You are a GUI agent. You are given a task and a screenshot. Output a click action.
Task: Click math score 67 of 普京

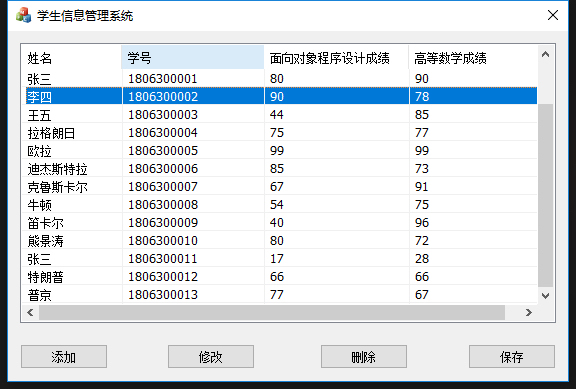click(x=422, y=295)
